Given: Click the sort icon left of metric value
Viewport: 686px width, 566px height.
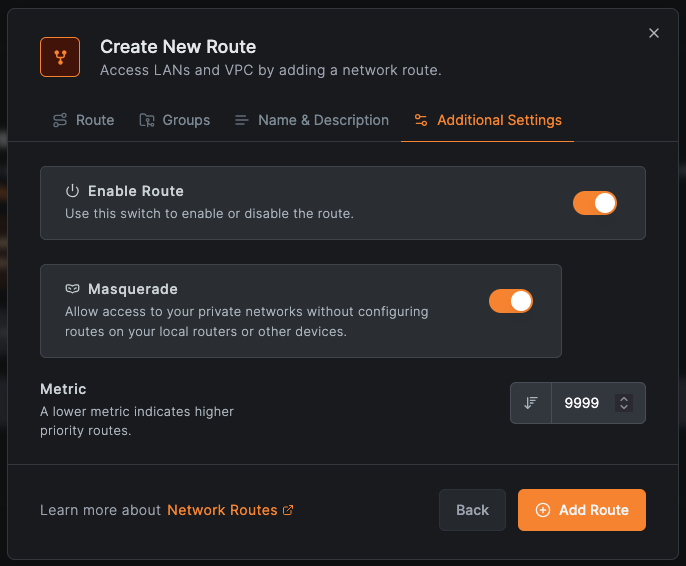Looking at the screenshot, I should 531,403.
